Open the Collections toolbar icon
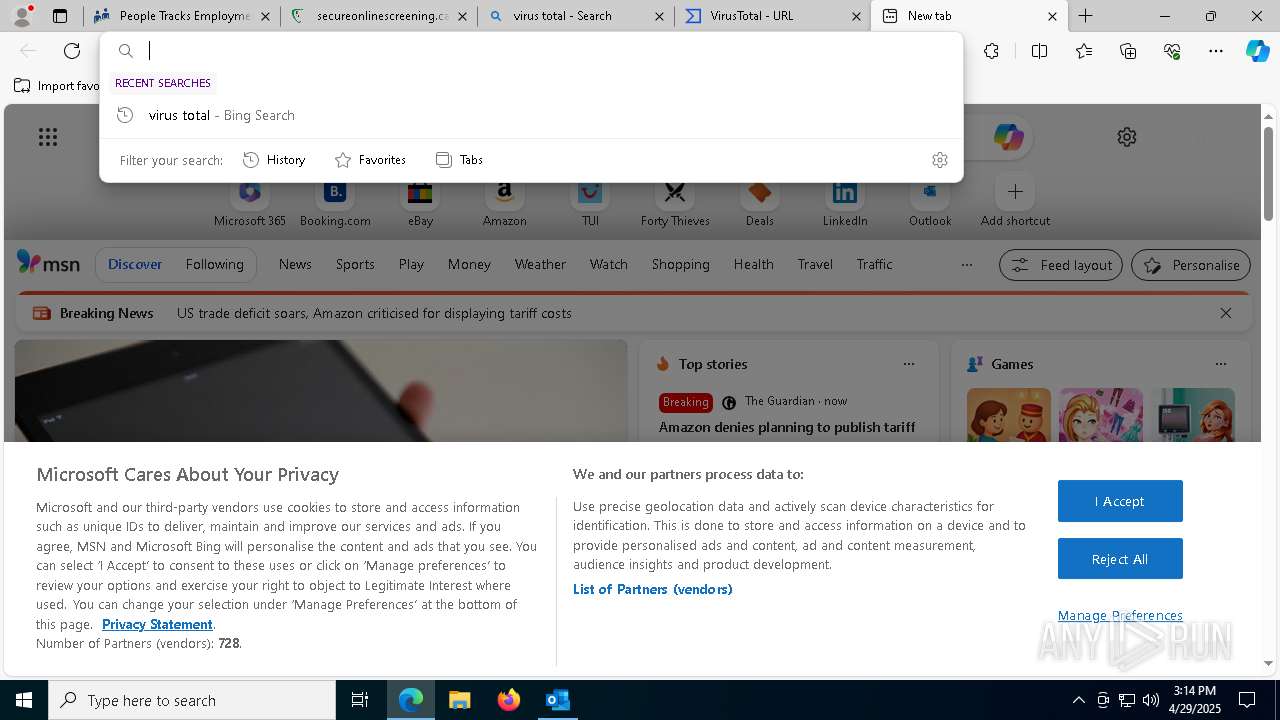Viewport: 1280px width, 720px height. [1128, 51]
